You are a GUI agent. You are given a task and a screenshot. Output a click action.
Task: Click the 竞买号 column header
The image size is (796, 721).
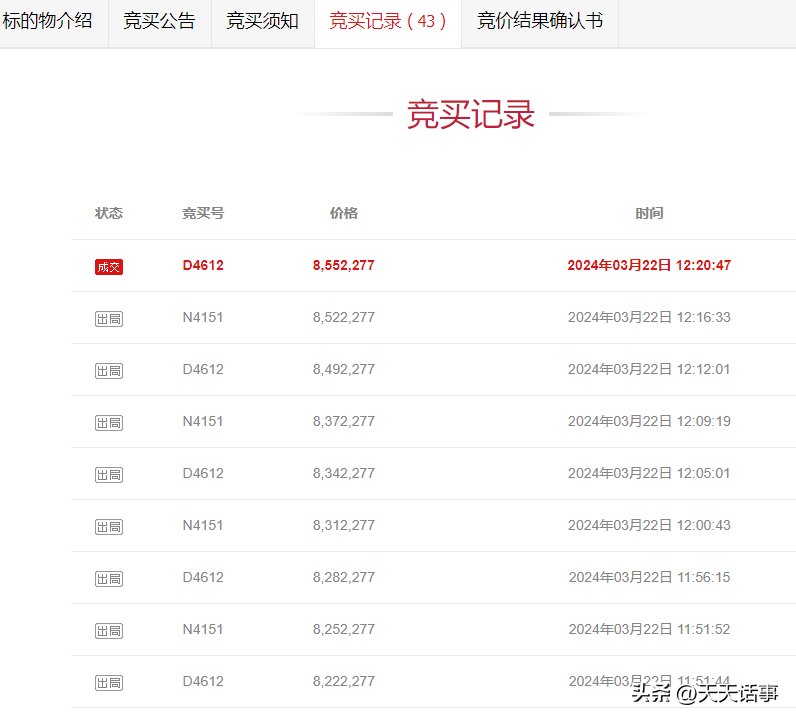pyautogui.click(x=203, y=213)
